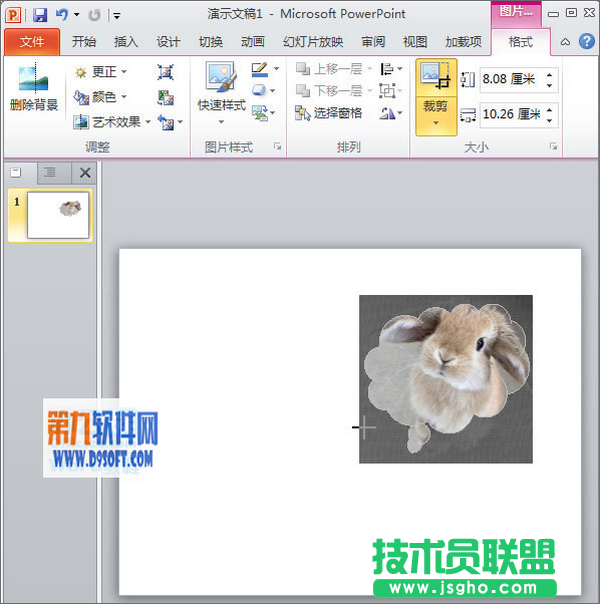Expand Align dropdown arrow
The height and width of the screenshot is (604, 600).
pyautogui.click(x=400, y=69)
